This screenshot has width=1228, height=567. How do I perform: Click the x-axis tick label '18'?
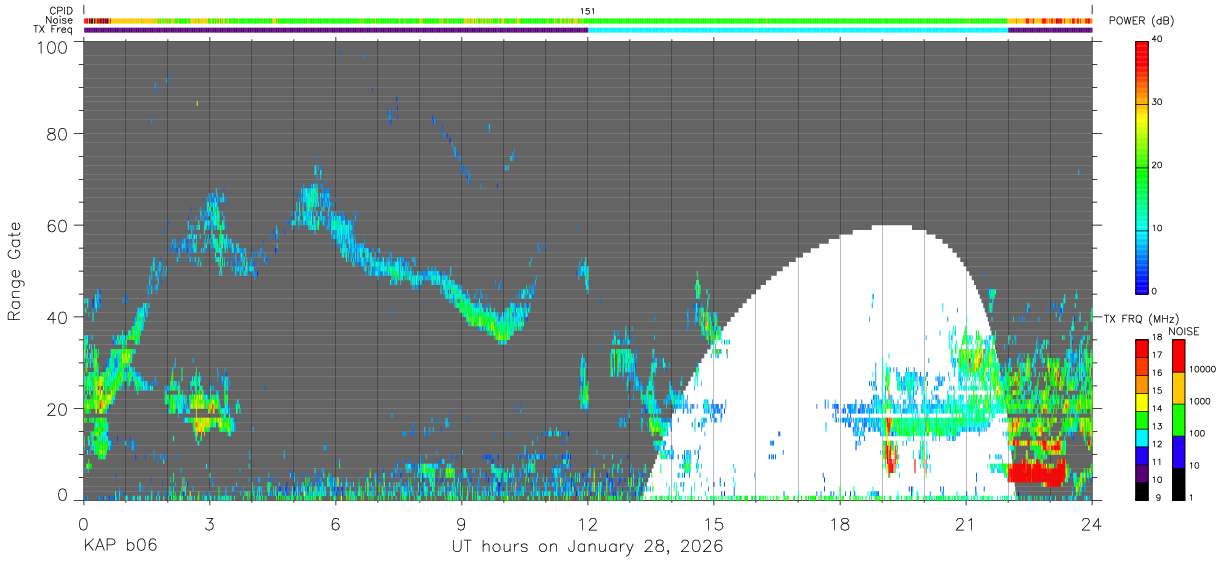pyautogui.click(x=840, y=523)
